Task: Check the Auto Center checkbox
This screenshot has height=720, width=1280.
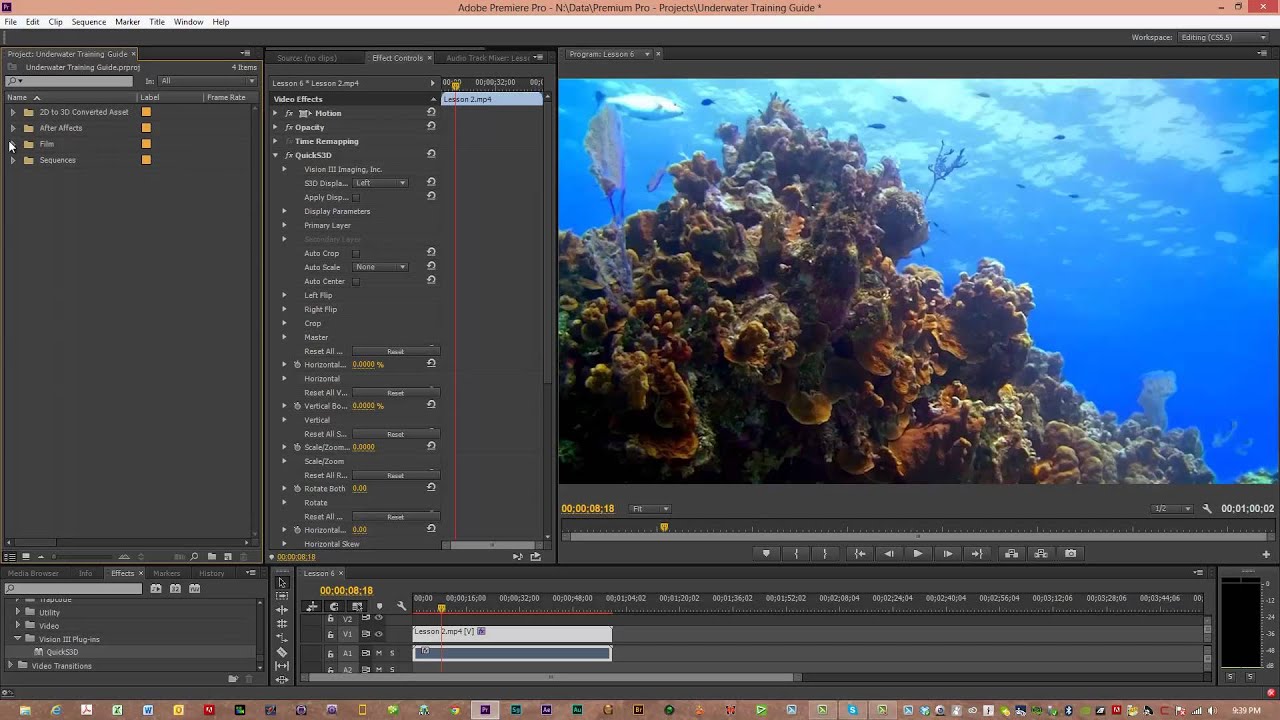Action: tap(356, 282)
